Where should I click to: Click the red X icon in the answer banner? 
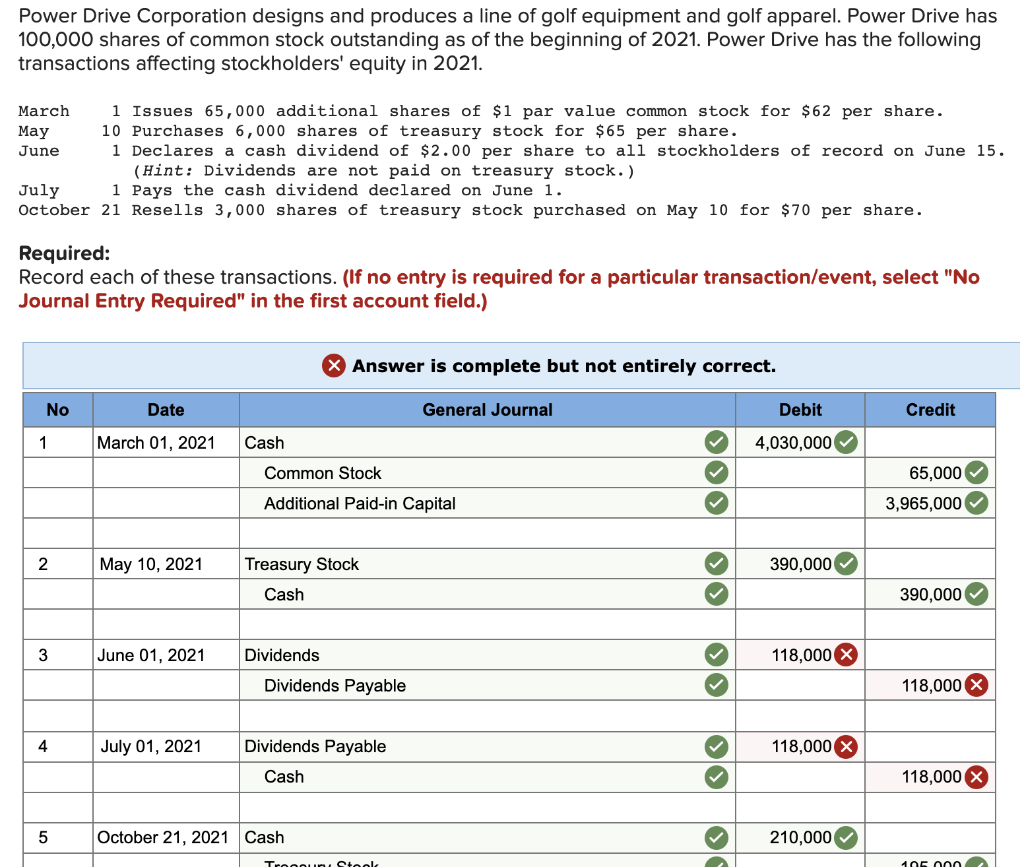click(334, 366)
